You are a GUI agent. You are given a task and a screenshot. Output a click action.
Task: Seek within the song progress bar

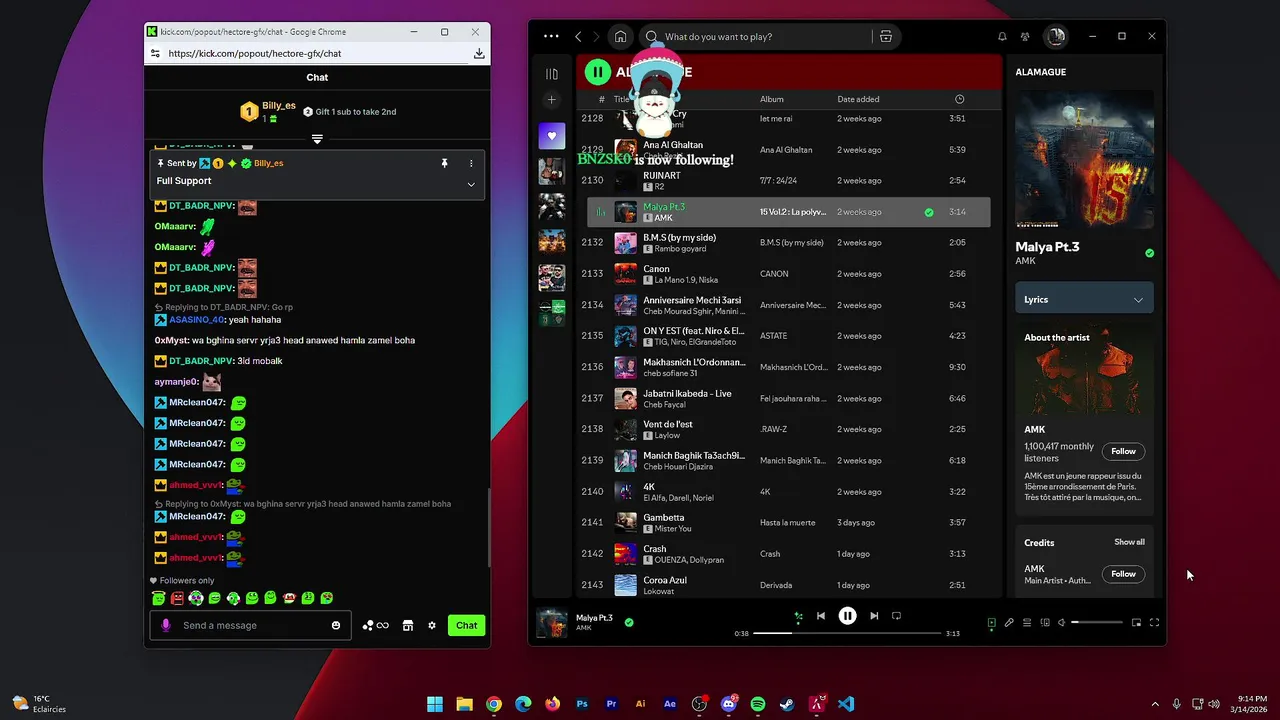tap(847, 633)
